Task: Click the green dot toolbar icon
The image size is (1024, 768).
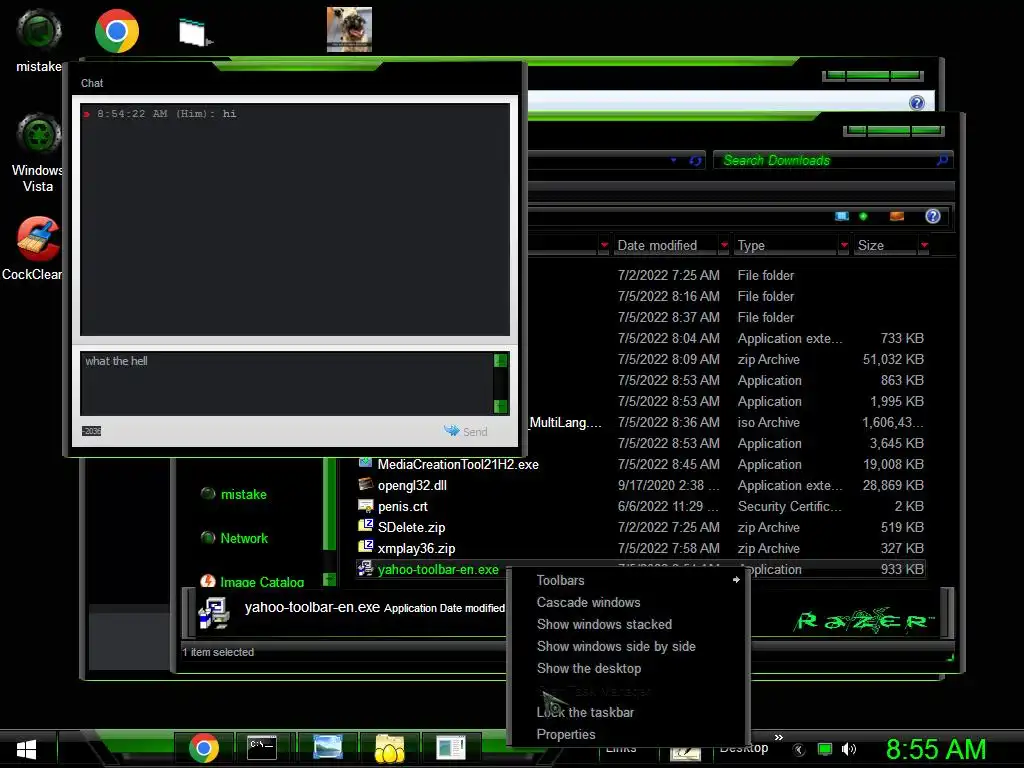Action: click(x=863, y=216)
